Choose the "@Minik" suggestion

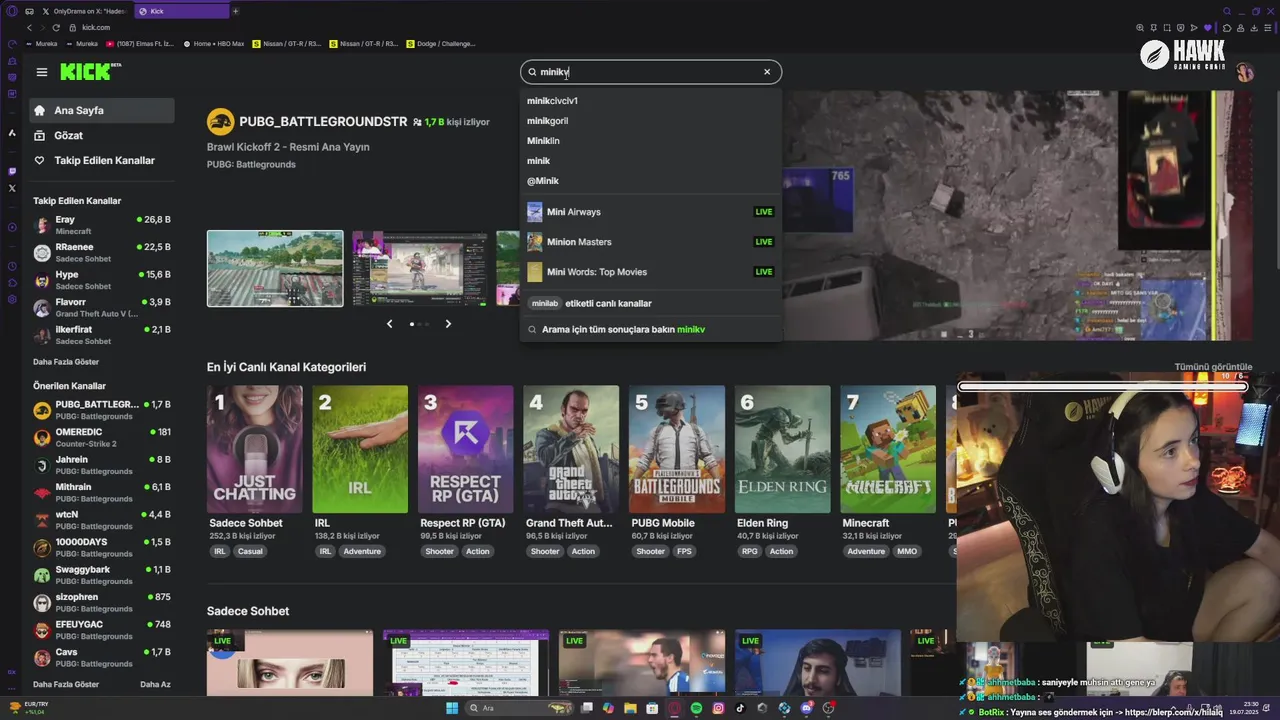(543, 181)
